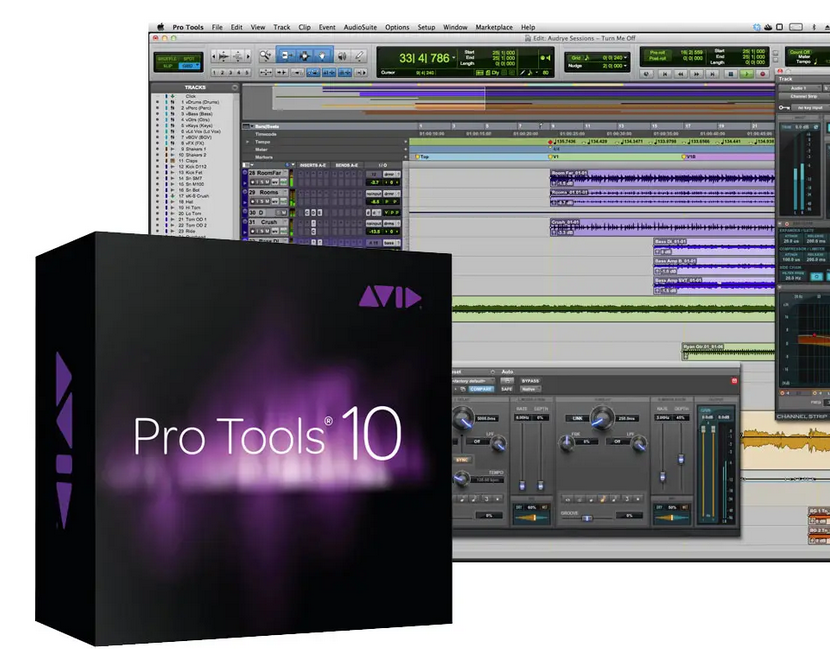This screenshot has width=830, height=649.
Task: Click the Record transport button
Action: [763, 74]
